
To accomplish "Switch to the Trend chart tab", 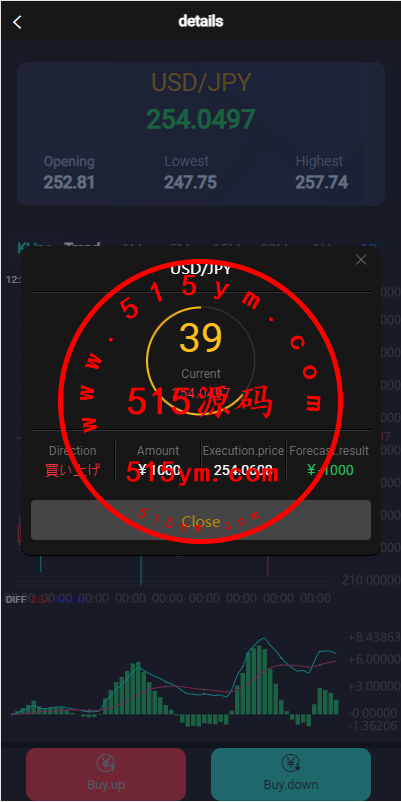I will click(x=82, y=244).
